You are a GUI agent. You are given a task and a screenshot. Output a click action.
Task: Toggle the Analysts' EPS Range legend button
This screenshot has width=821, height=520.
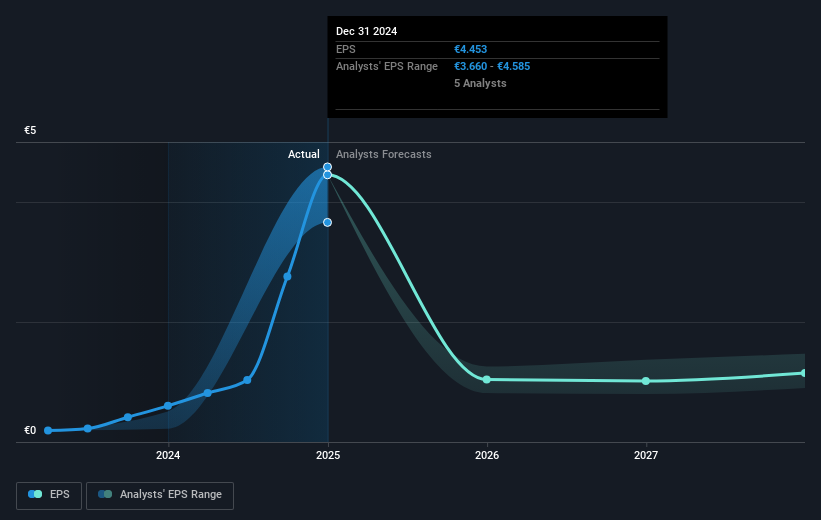160,495
